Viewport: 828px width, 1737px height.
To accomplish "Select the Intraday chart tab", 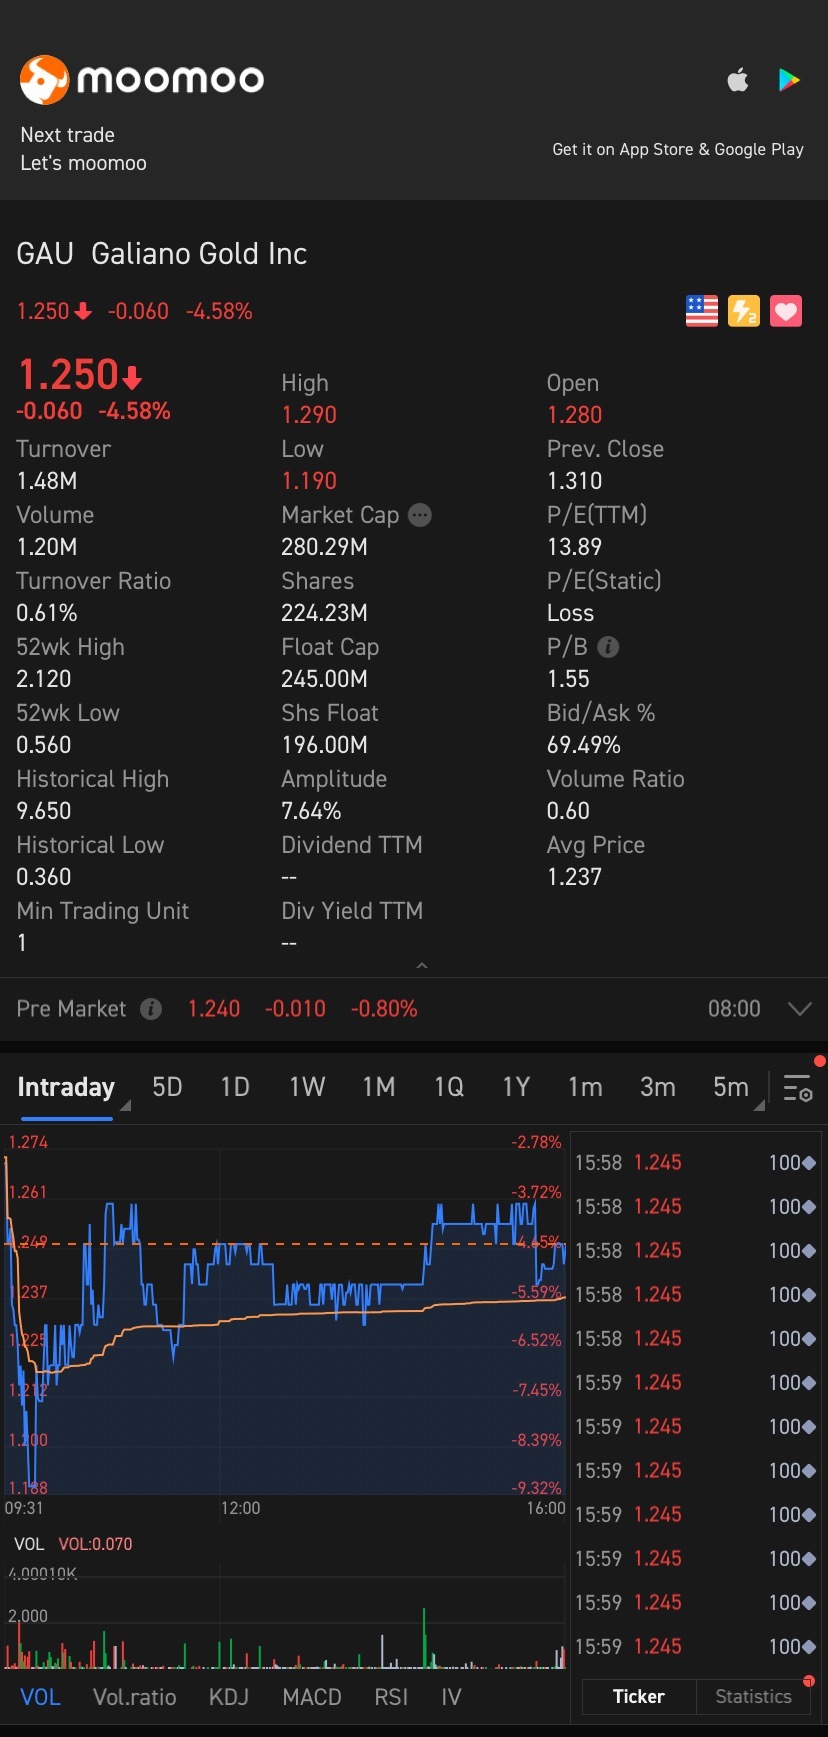I will click(x=66, y=1087).
